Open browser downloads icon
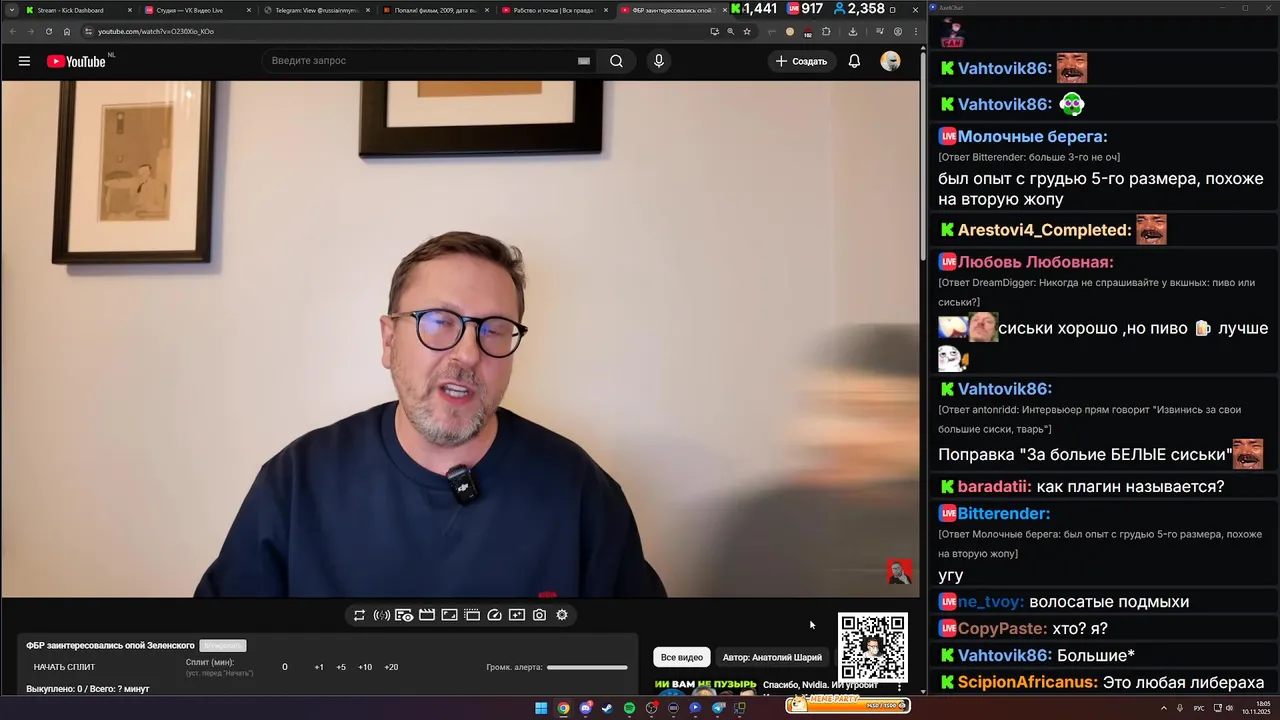The width and height of the screenshot is (1280, 720). tap(852, 31)
